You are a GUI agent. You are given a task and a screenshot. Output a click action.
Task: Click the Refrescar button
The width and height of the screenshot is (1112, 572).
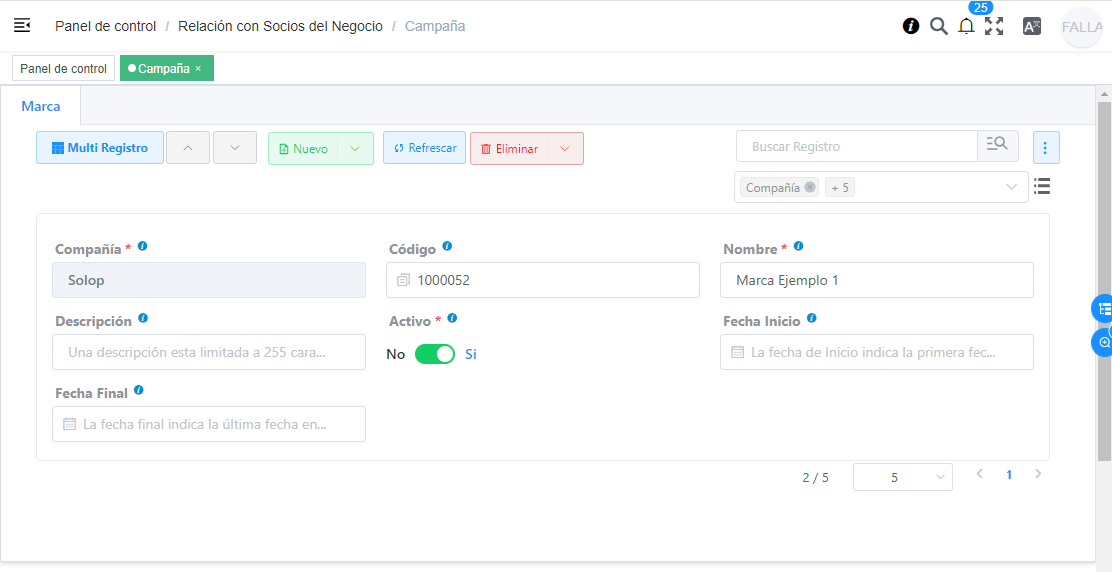[x=424, y=148]
